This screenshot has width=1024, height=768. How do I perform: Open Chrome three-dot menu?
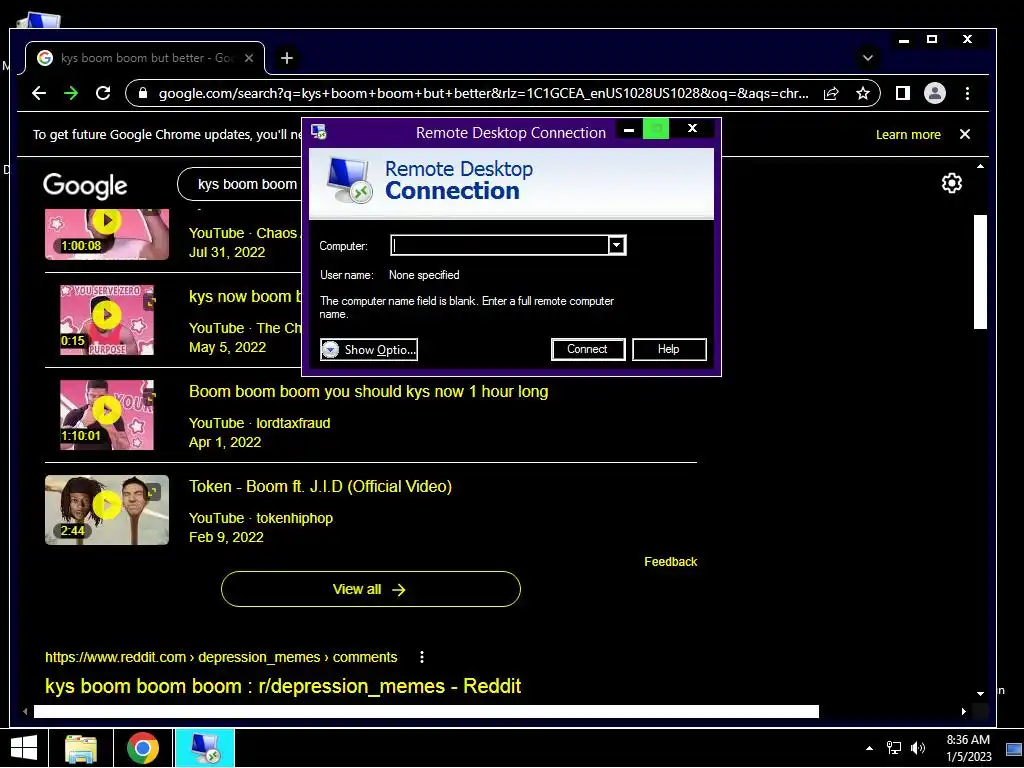tap(967, 93)
